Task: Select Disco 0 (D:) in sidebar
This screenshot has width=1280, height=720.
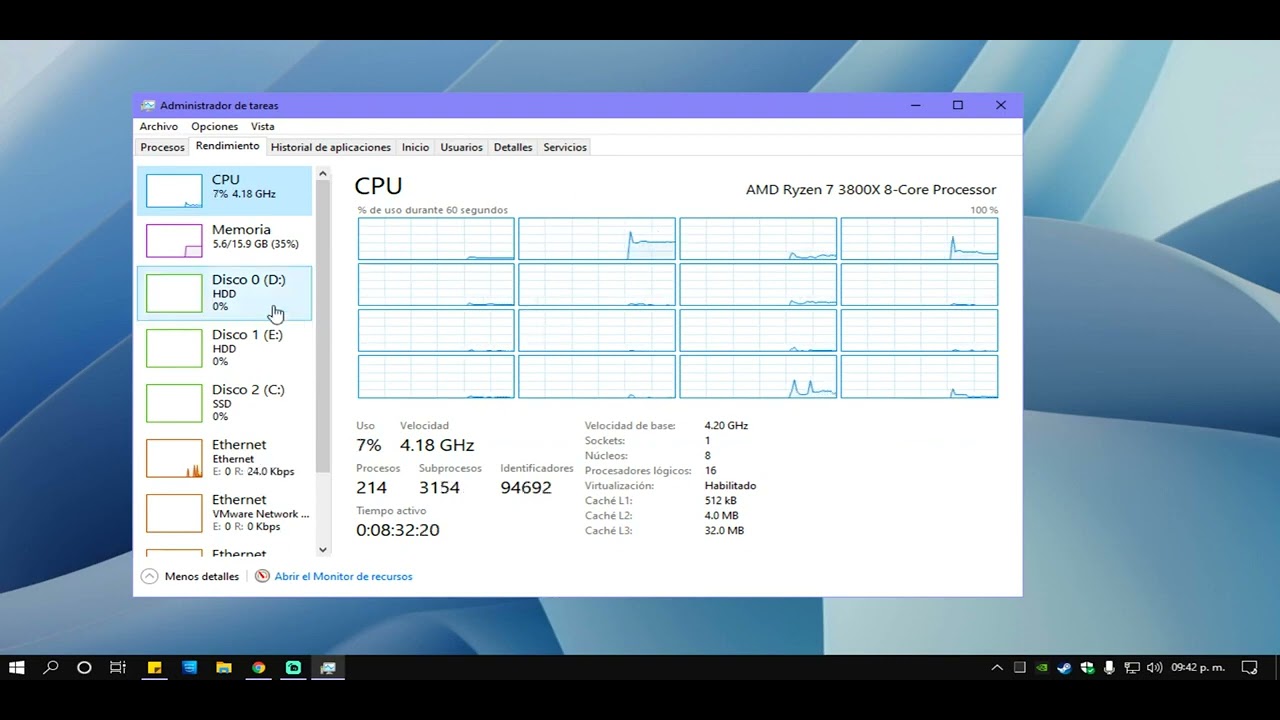Action: pos(224,293)
